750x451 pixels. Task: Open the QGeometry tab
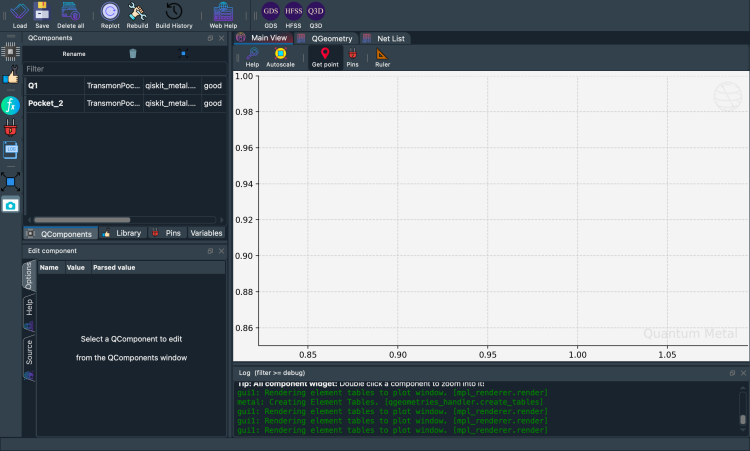pos(325,38)
